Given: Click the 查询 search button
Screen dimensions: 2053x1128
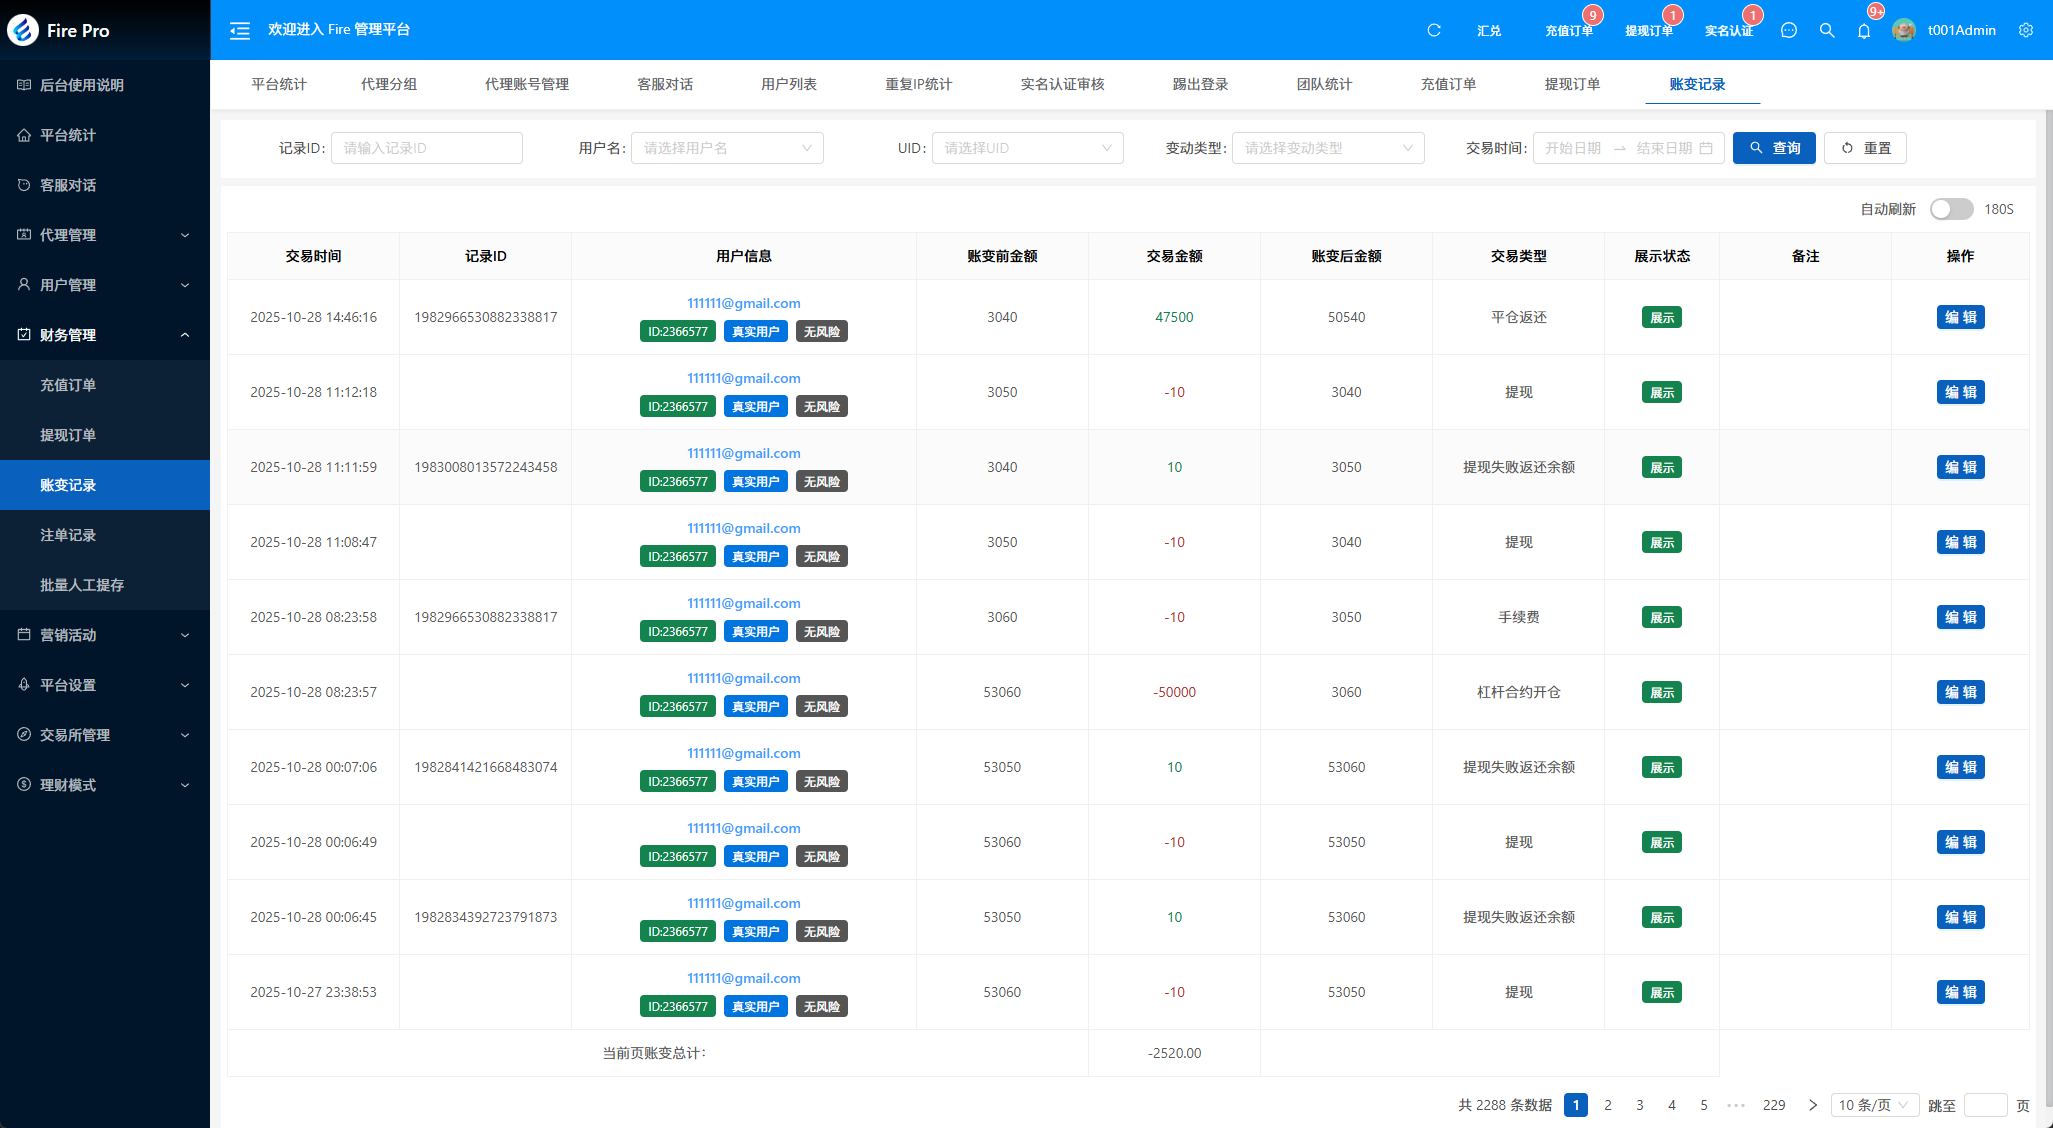Looking at the screenshot, I should point(1773,148).
